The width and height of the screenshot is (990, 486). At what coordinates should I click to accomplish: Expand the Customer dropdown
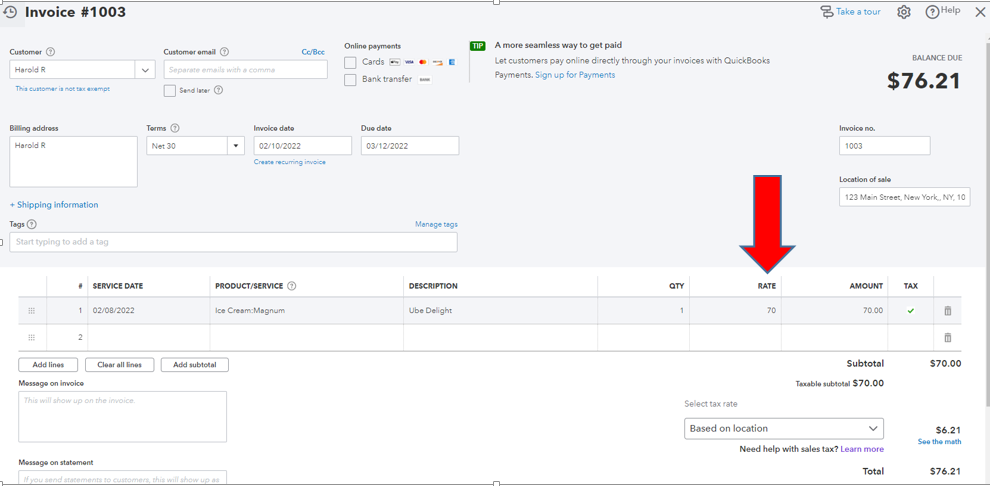(x=145, y=70)
